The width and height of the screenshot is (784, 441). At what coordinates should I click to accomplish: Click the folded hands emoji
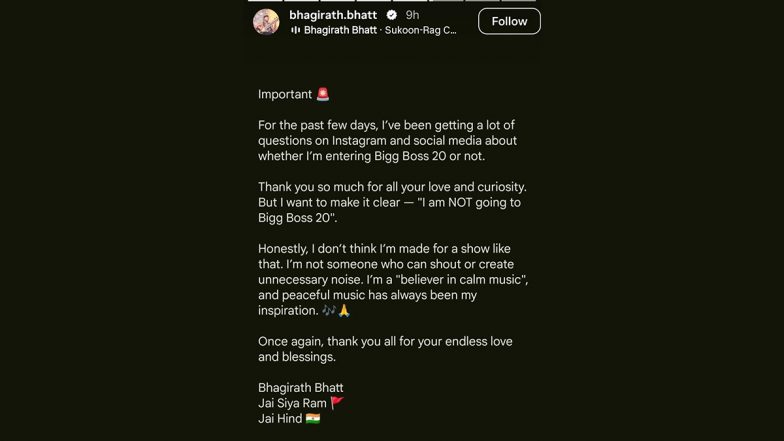344,310
